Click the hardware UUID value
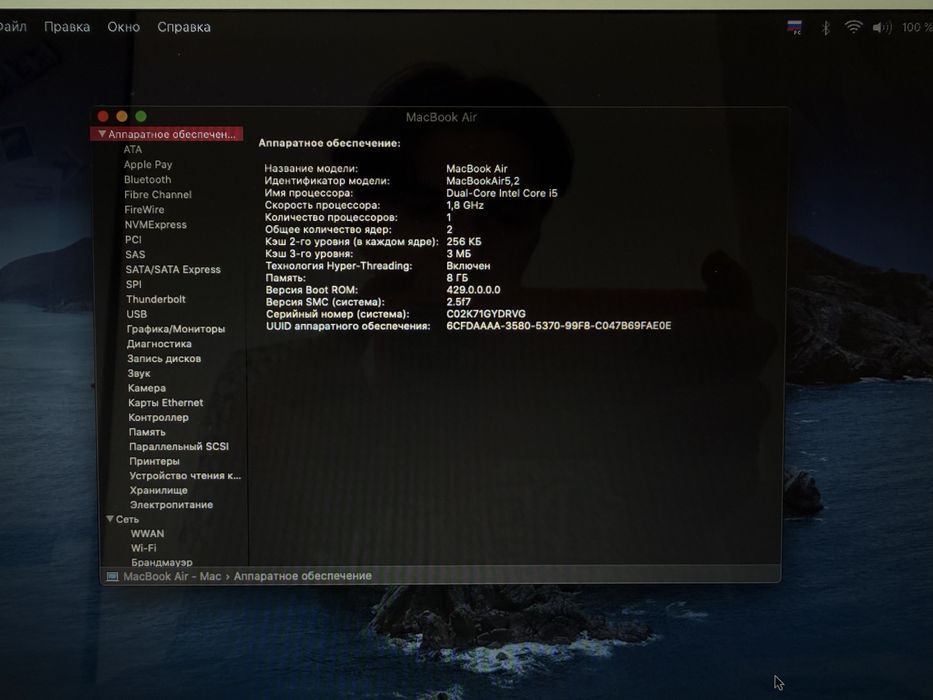 [558, 326]
